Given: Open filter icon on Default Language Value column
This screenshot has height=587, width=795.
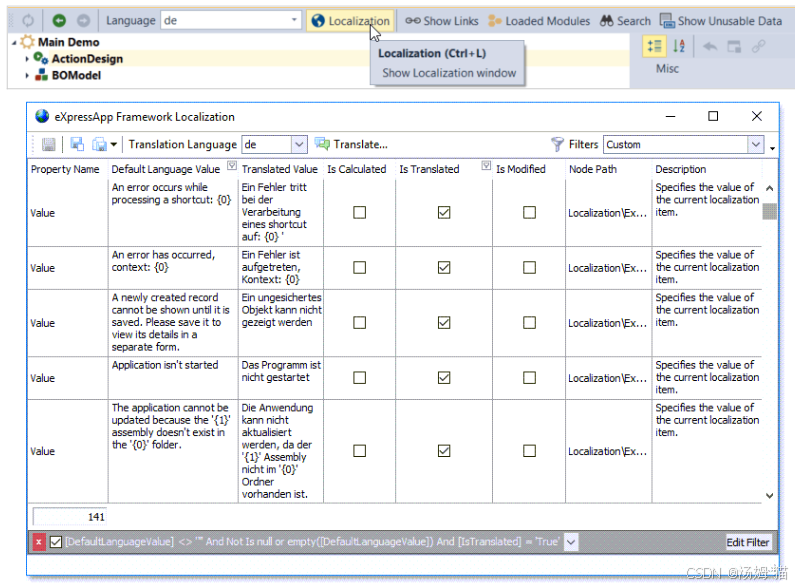Looking at the screenshot, I should pyautogui.click(x=232, y=165).
